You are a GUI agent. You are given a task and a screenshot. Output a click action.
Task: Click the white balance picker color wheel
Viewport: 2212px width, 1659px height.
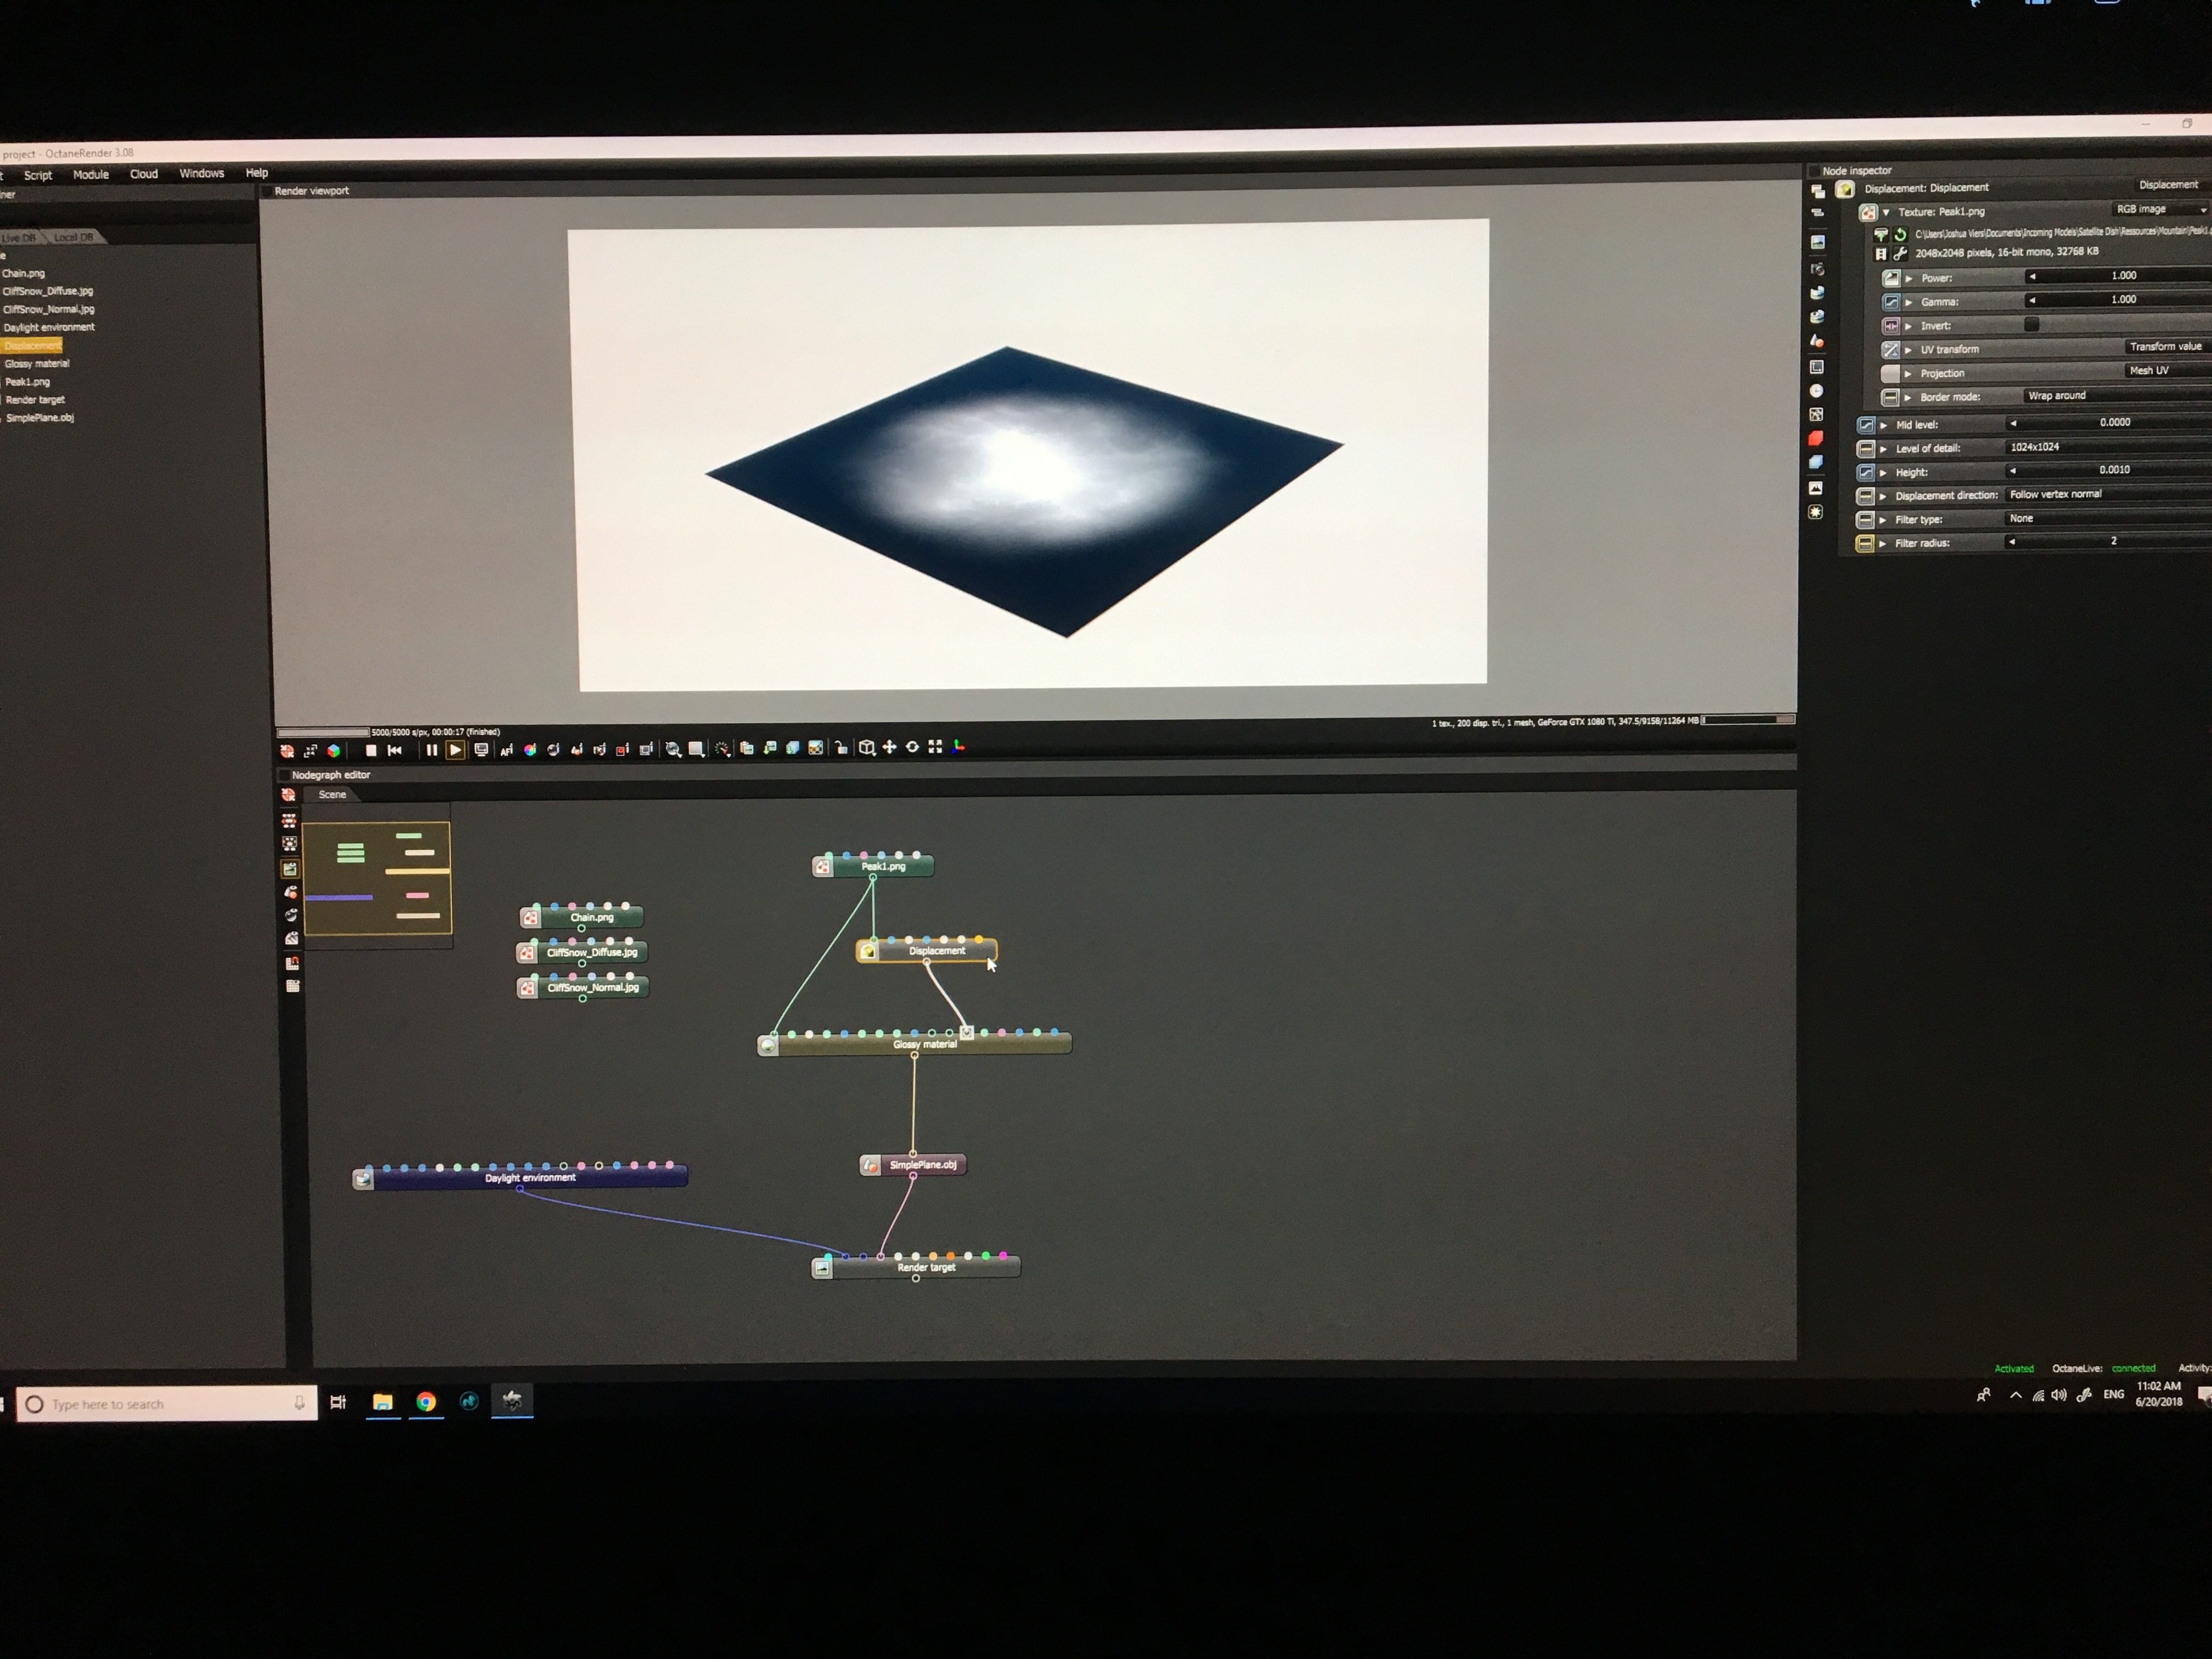[x=530, y=750]
